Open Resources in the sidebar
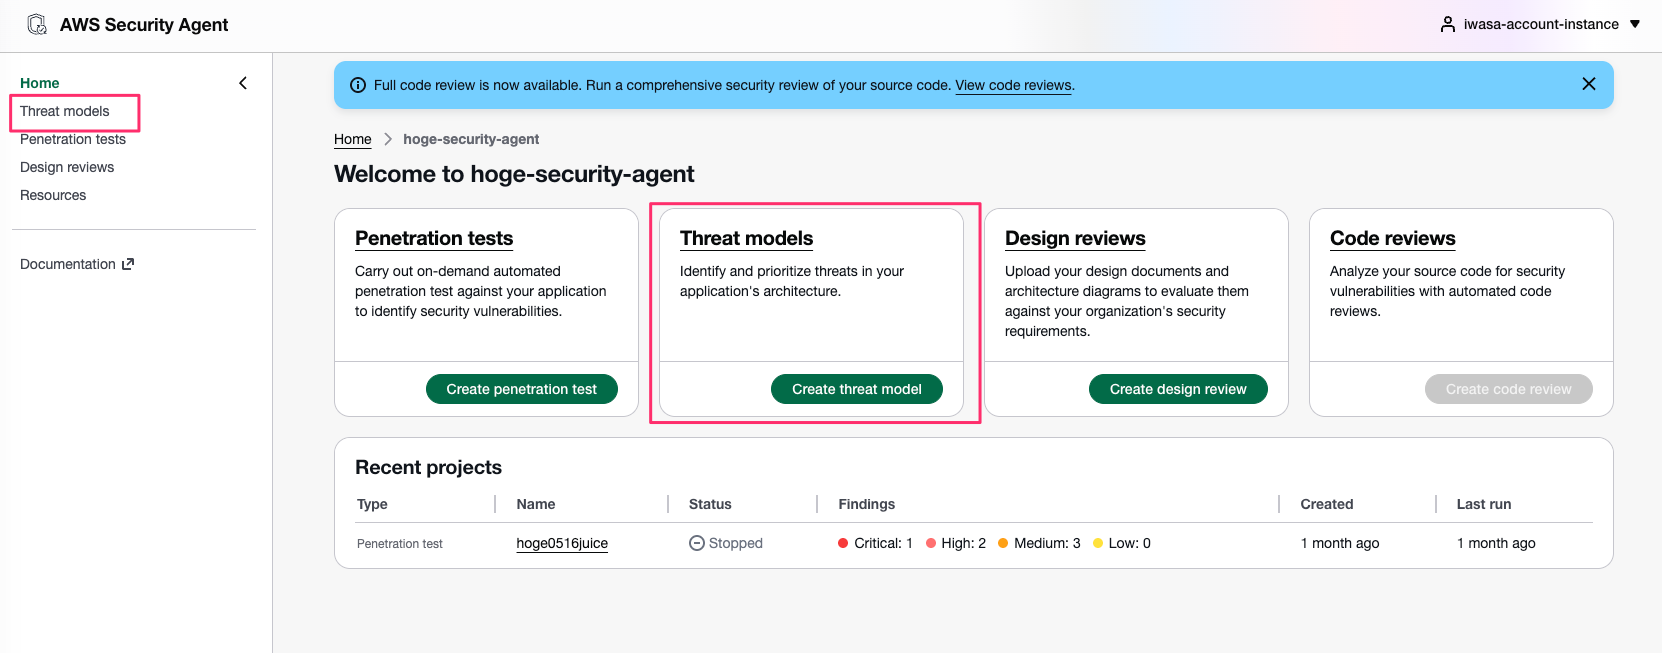Screen dimensions: 1662x653 click(53, 195)
